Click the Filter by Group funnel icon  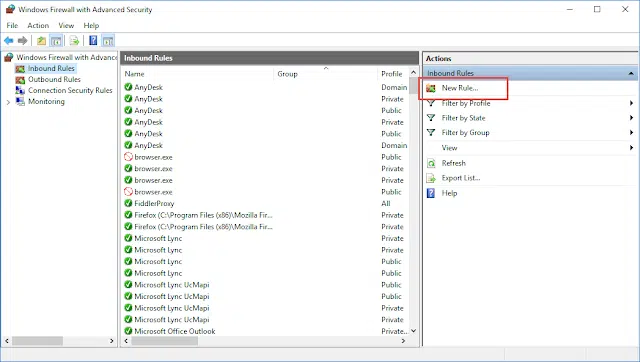coord(431,133)
